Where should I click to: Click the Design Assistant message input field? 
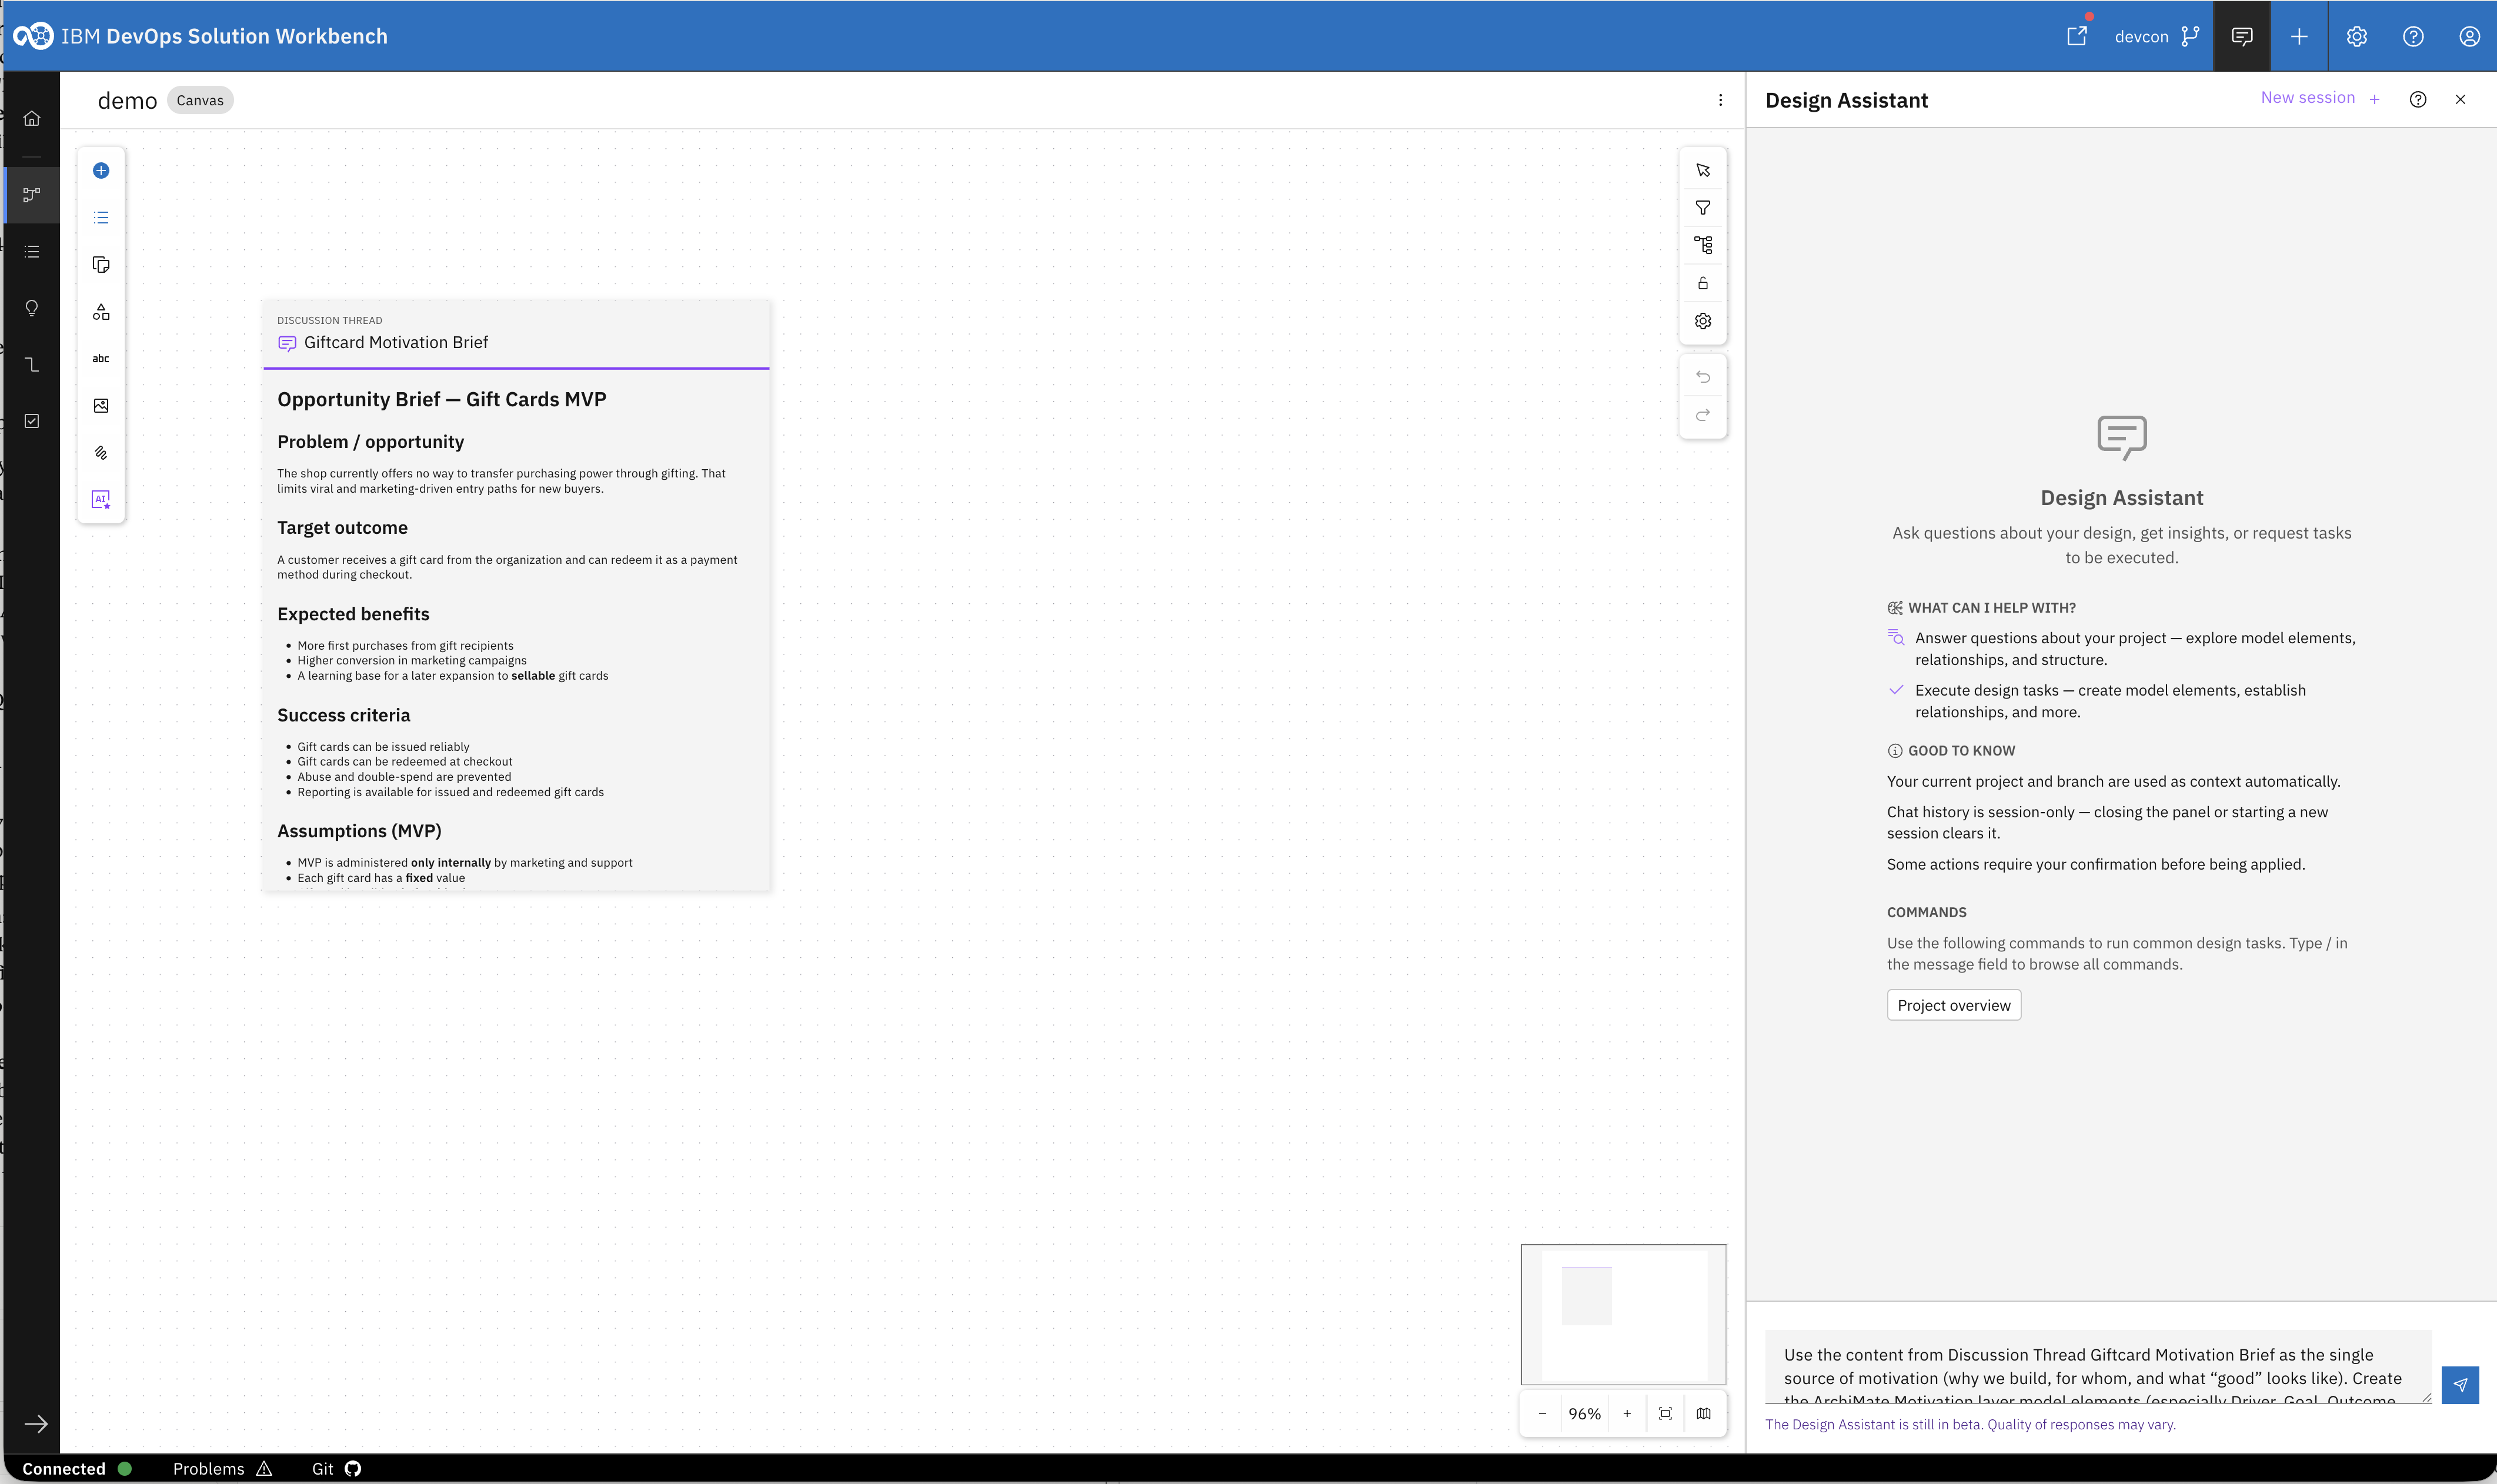(x=2098, y=1366)
